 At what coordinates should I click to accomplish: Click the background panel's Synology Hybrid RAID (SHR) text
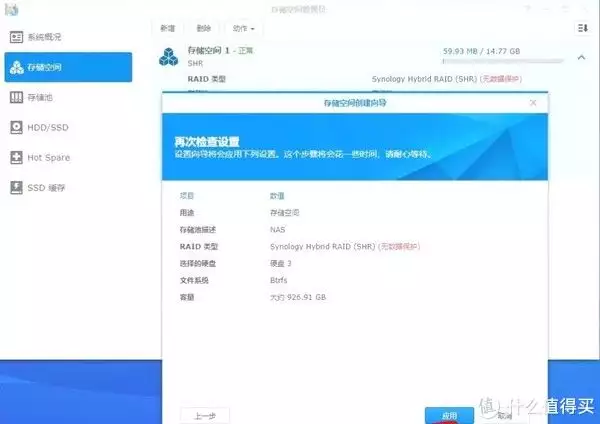tap(424, 79)
